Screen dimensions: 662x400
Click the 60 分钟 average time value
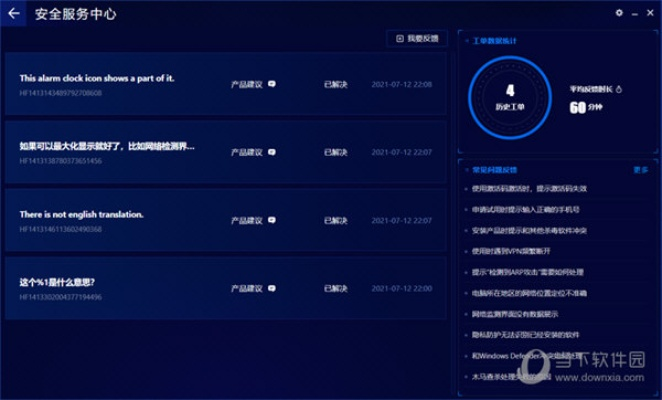point(586,107)
